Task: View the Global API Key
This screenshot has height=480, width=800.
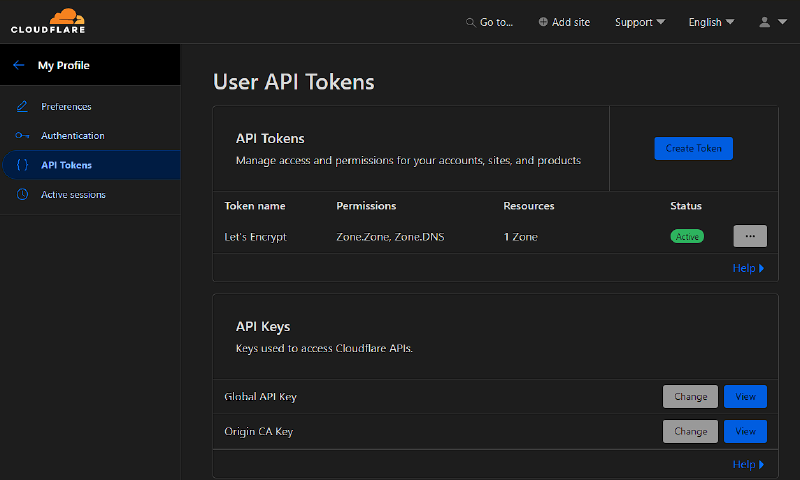Action: [x=745, y=397]
